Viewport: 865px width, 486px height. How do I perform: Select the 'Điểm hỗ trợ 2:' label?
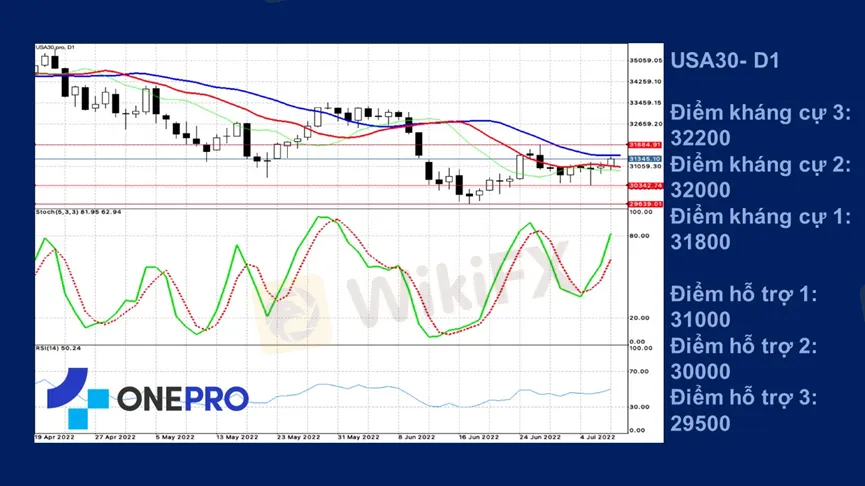[744, 346]
